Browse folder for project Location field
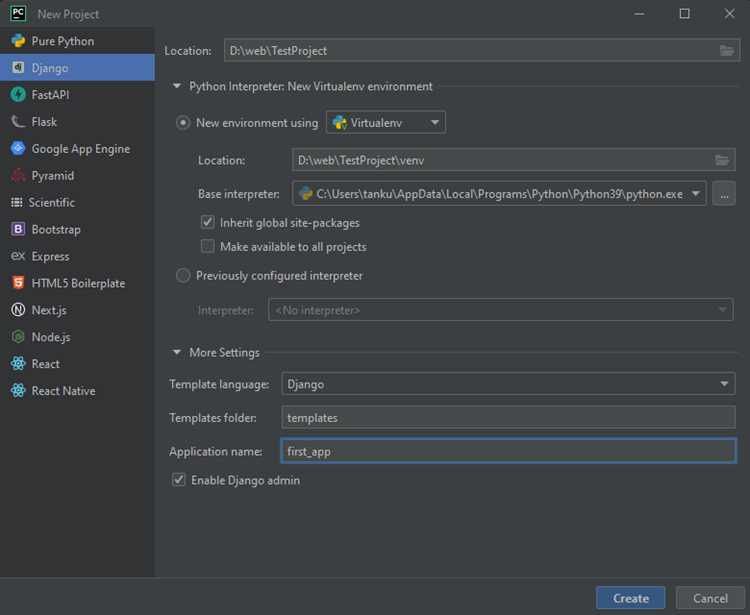Screen dimensions: 750x615 (x=727, y=50)
